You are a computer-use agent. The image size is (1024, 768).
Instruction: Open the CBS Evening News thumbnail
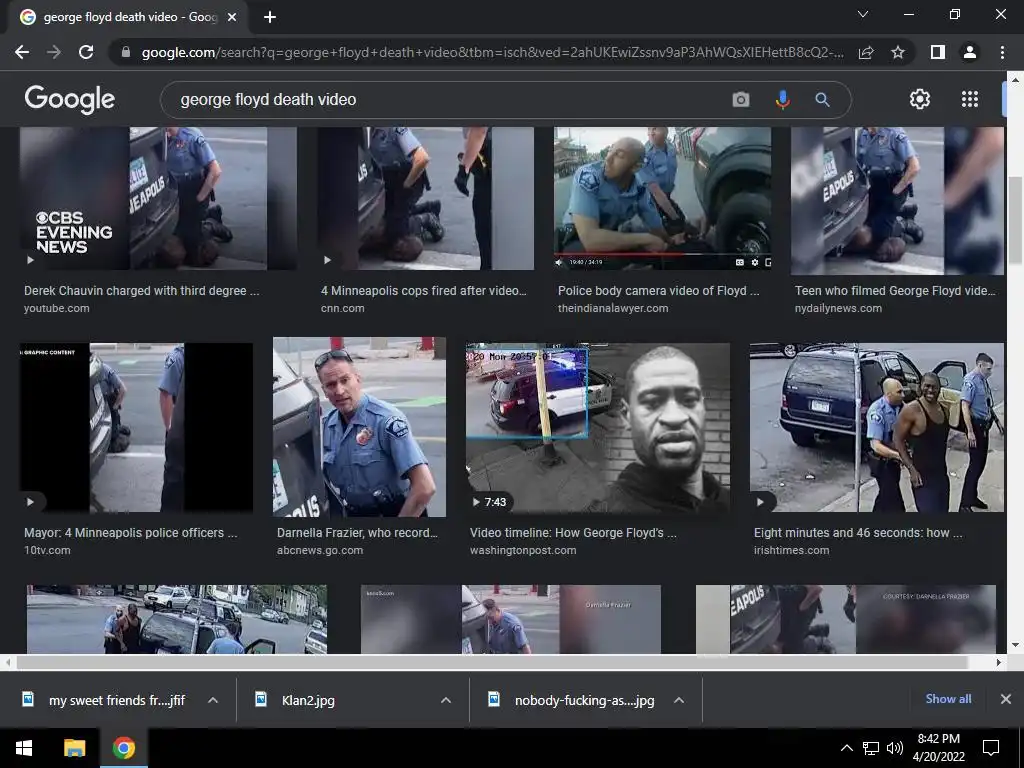click(158, 199)
